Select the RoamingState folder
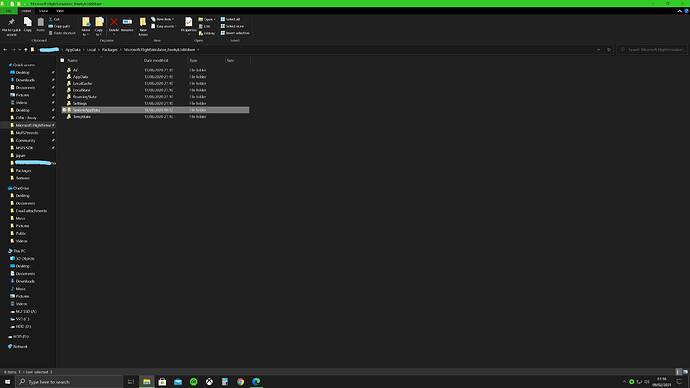The width and height of the screenshot is (690, 388). coord(84,96)
